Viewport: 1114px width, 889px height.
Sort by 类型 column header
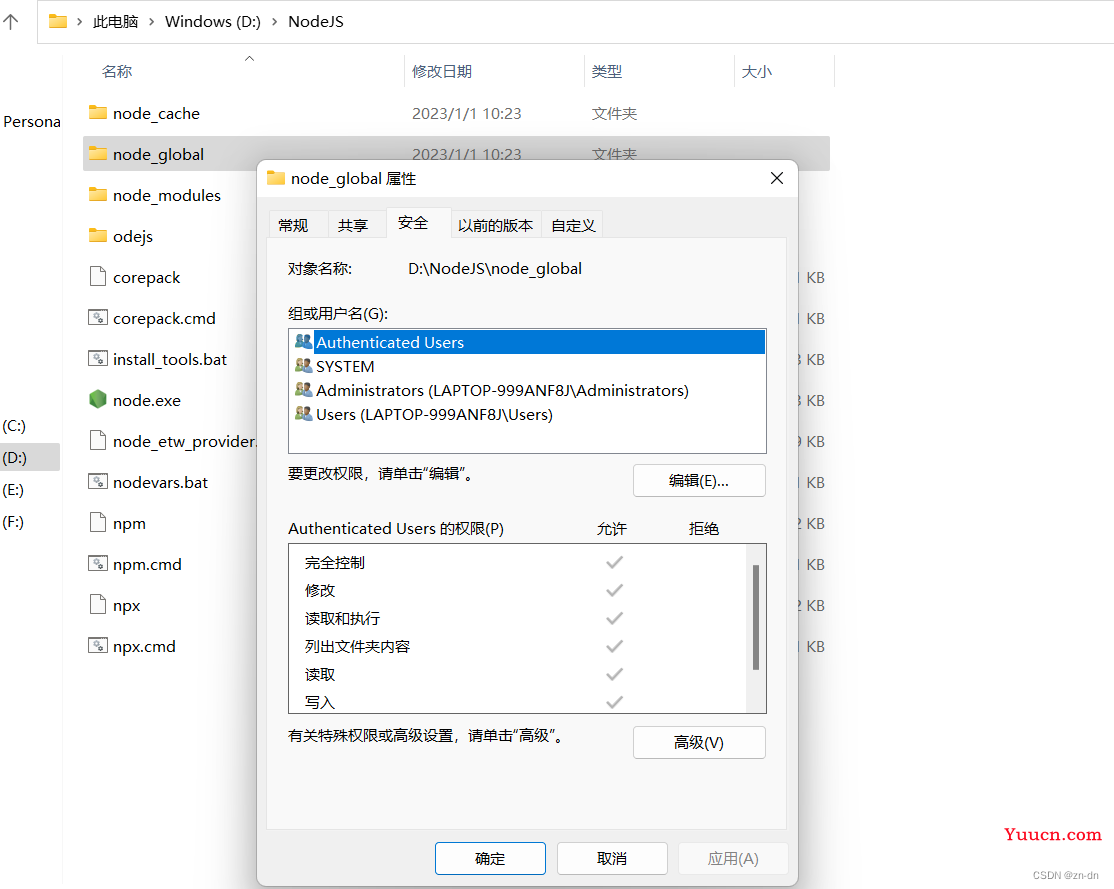(607, 71)
